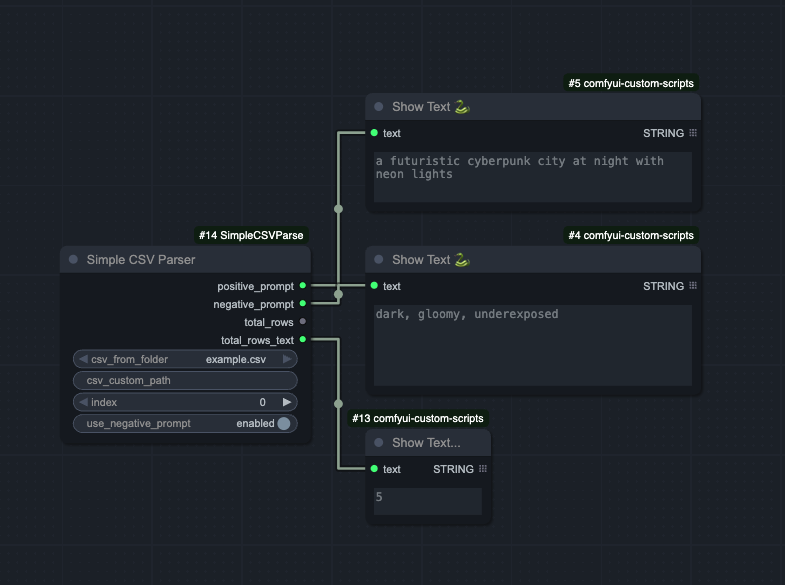
Task: Select the 'Simple CSV Parser' title bar
Action: click(x=185, y=259)
